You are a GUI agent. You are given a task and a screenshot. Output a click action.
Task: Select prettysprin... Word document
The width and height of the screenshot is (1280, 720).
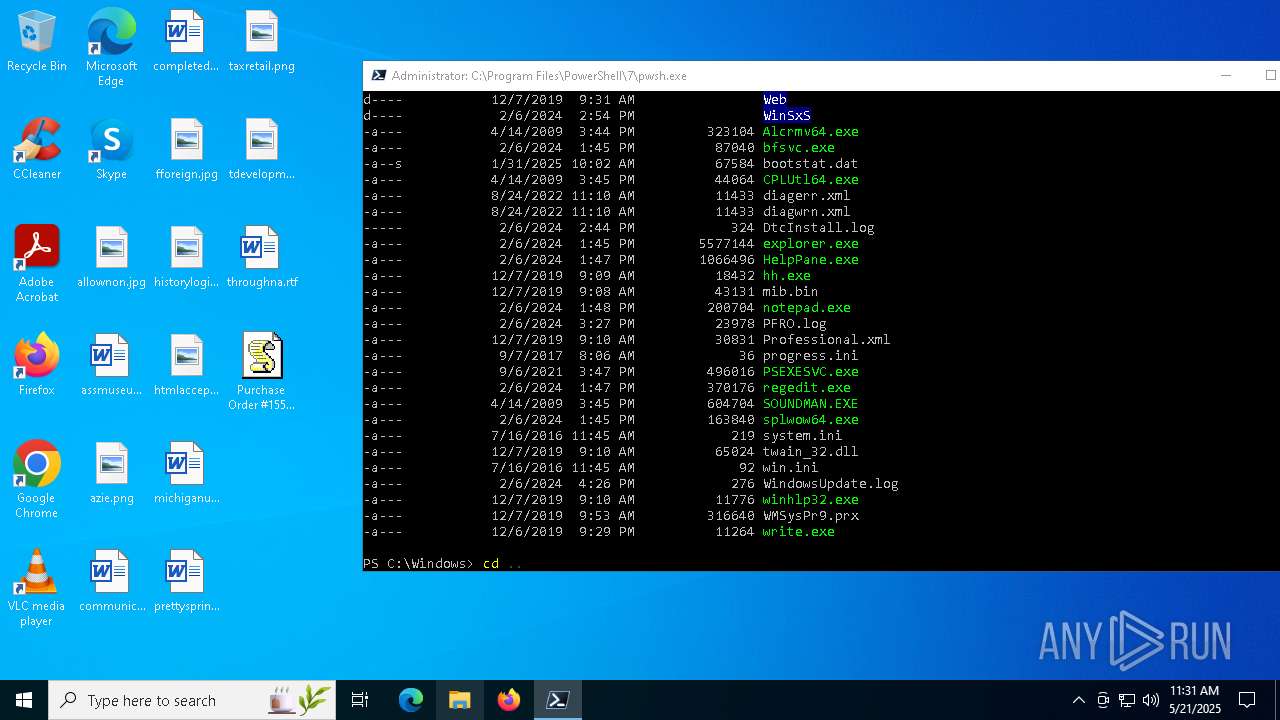(x=186, y=582)
